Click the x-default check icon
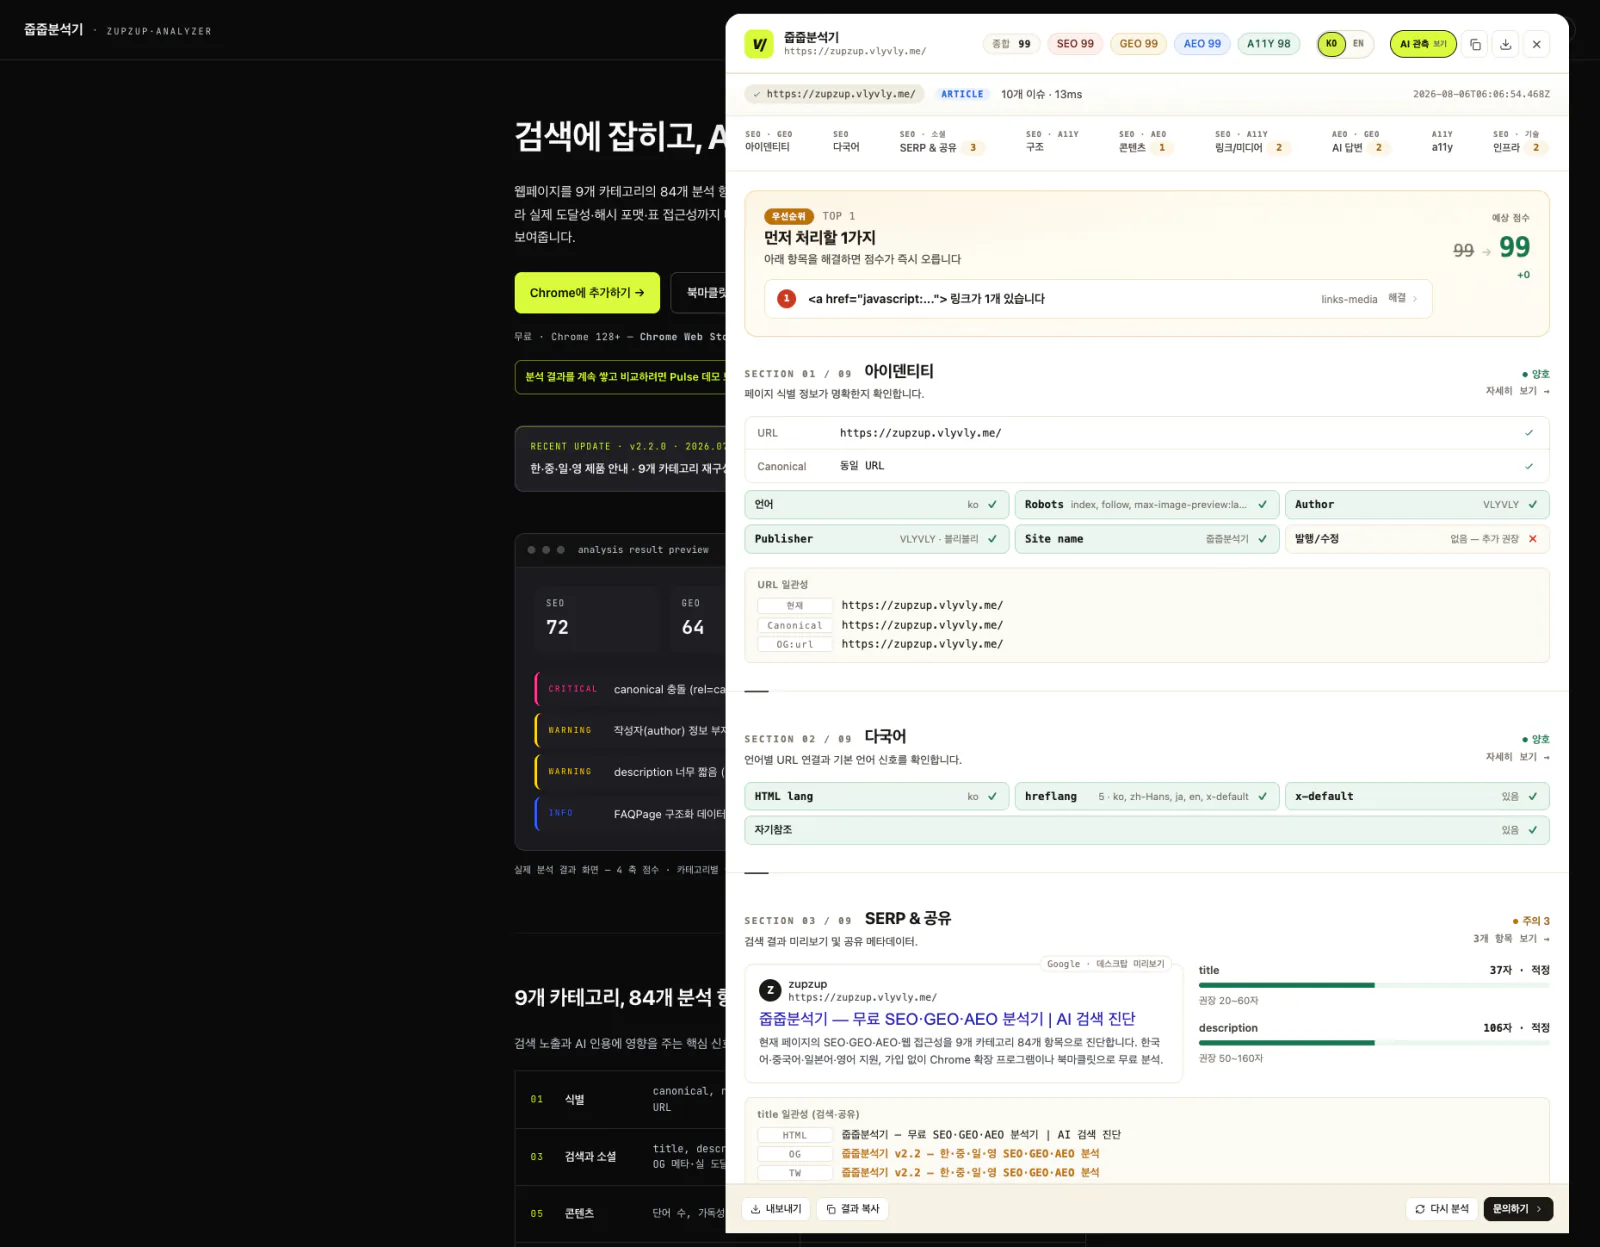The height and width of the screenshot is (1247, 1600). click(1533, 797)
